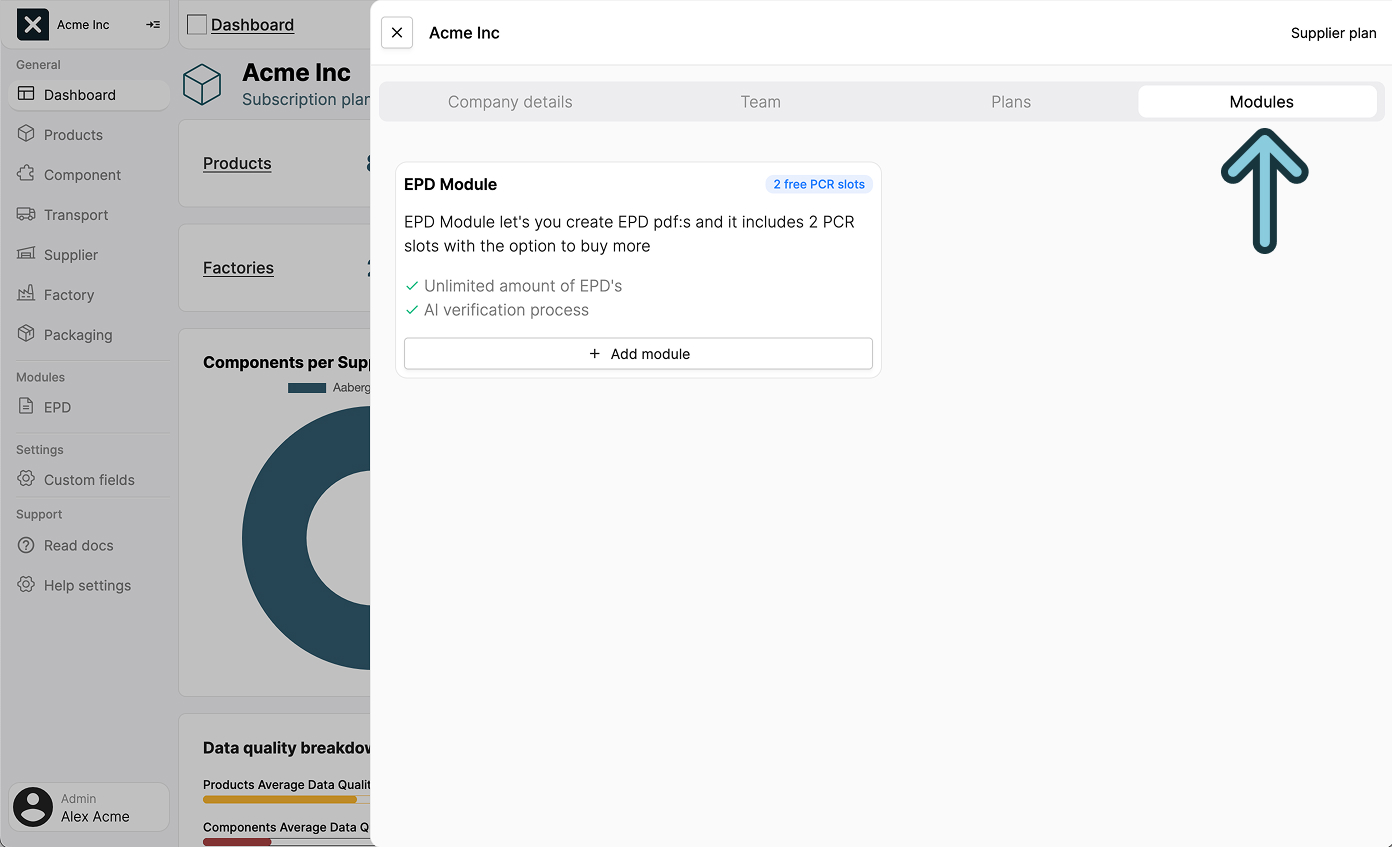The height and width of the screenshot is (847, 1392).
Task: Click the Component puzzle icon in sidebar
Action: pyautogui.click(x=26, y=174)
